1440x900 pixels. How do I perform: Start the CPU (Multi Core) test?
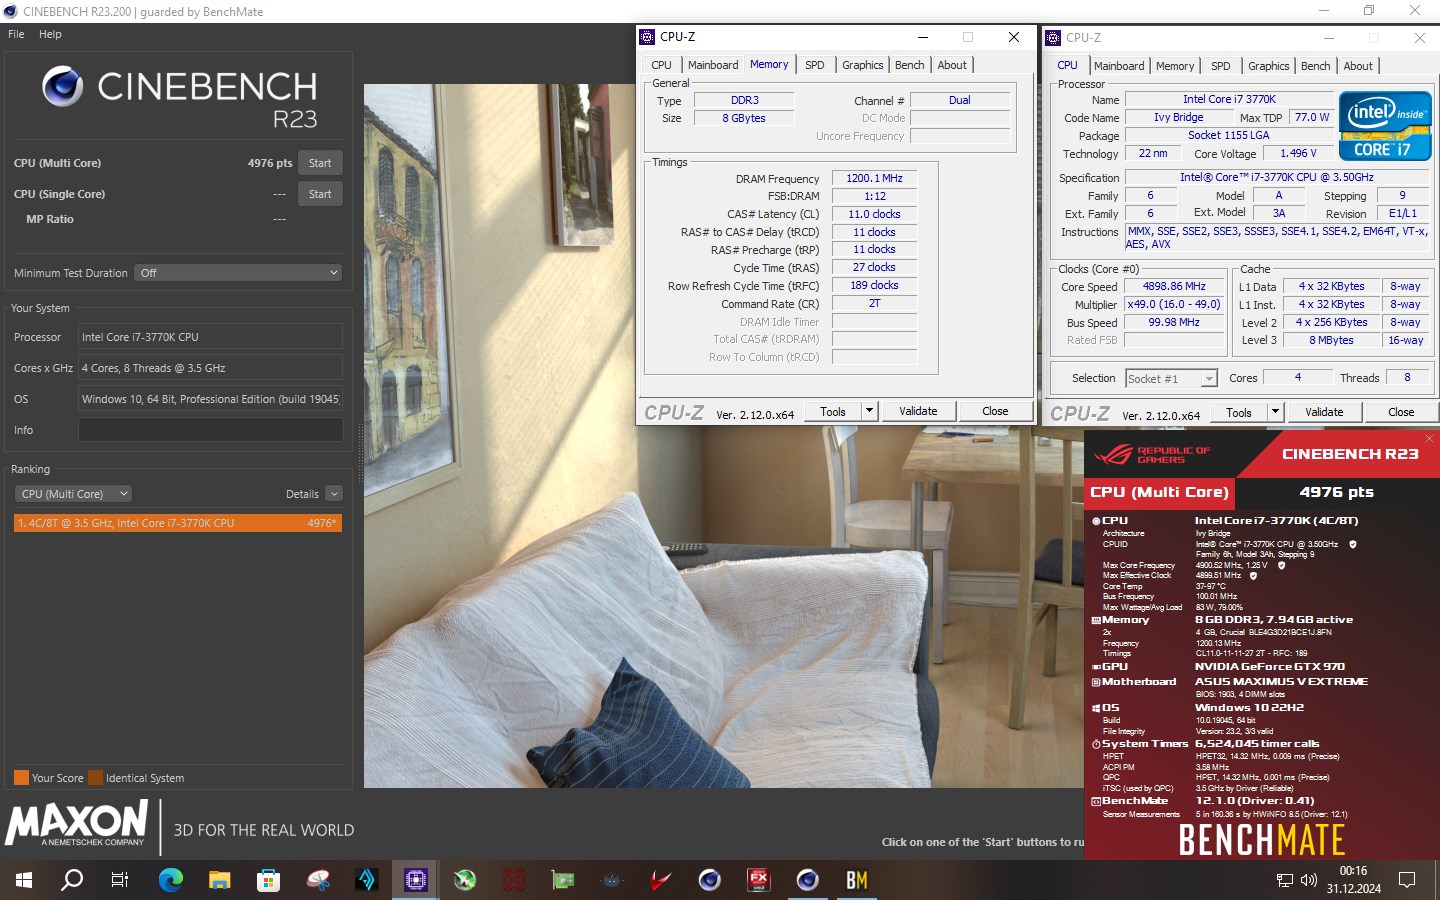[320, 163]
